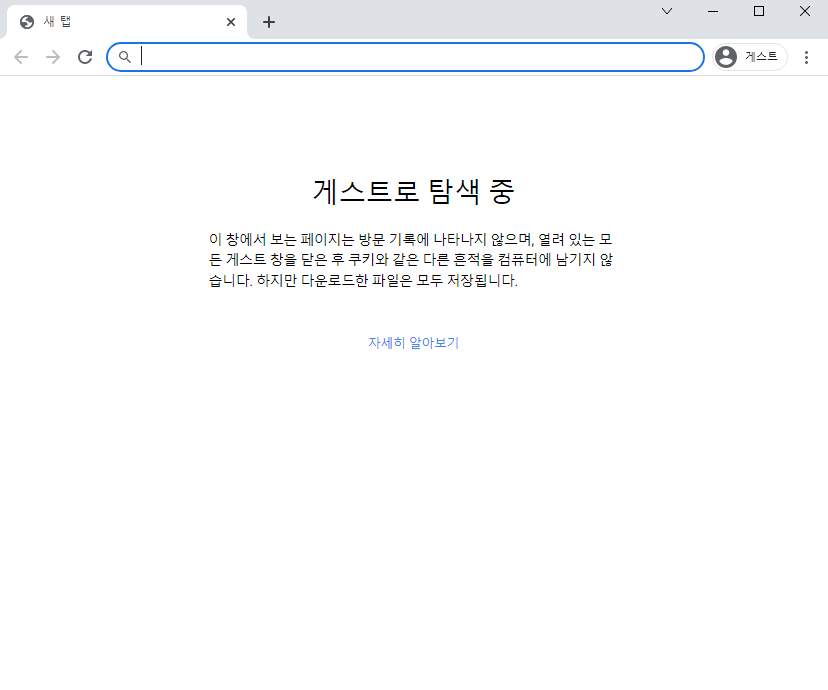828x690 pixels.
Task: Open a new tab with plus button
Action: pos(269,22)
